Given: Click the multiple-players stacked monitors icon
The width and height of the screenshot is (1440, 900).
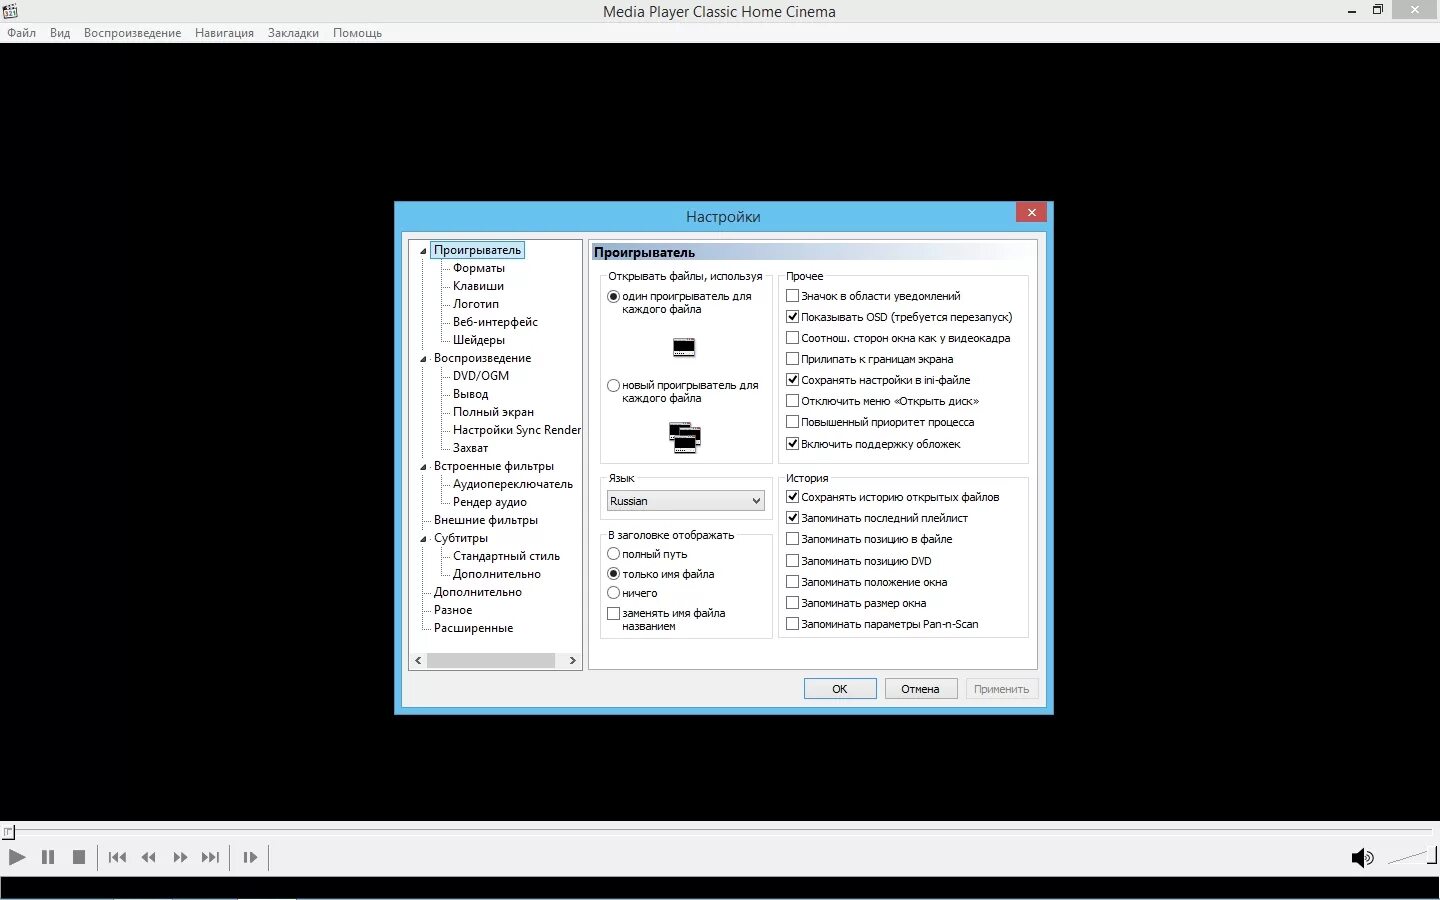Looking at the screenshot, I should click(685, 437).
